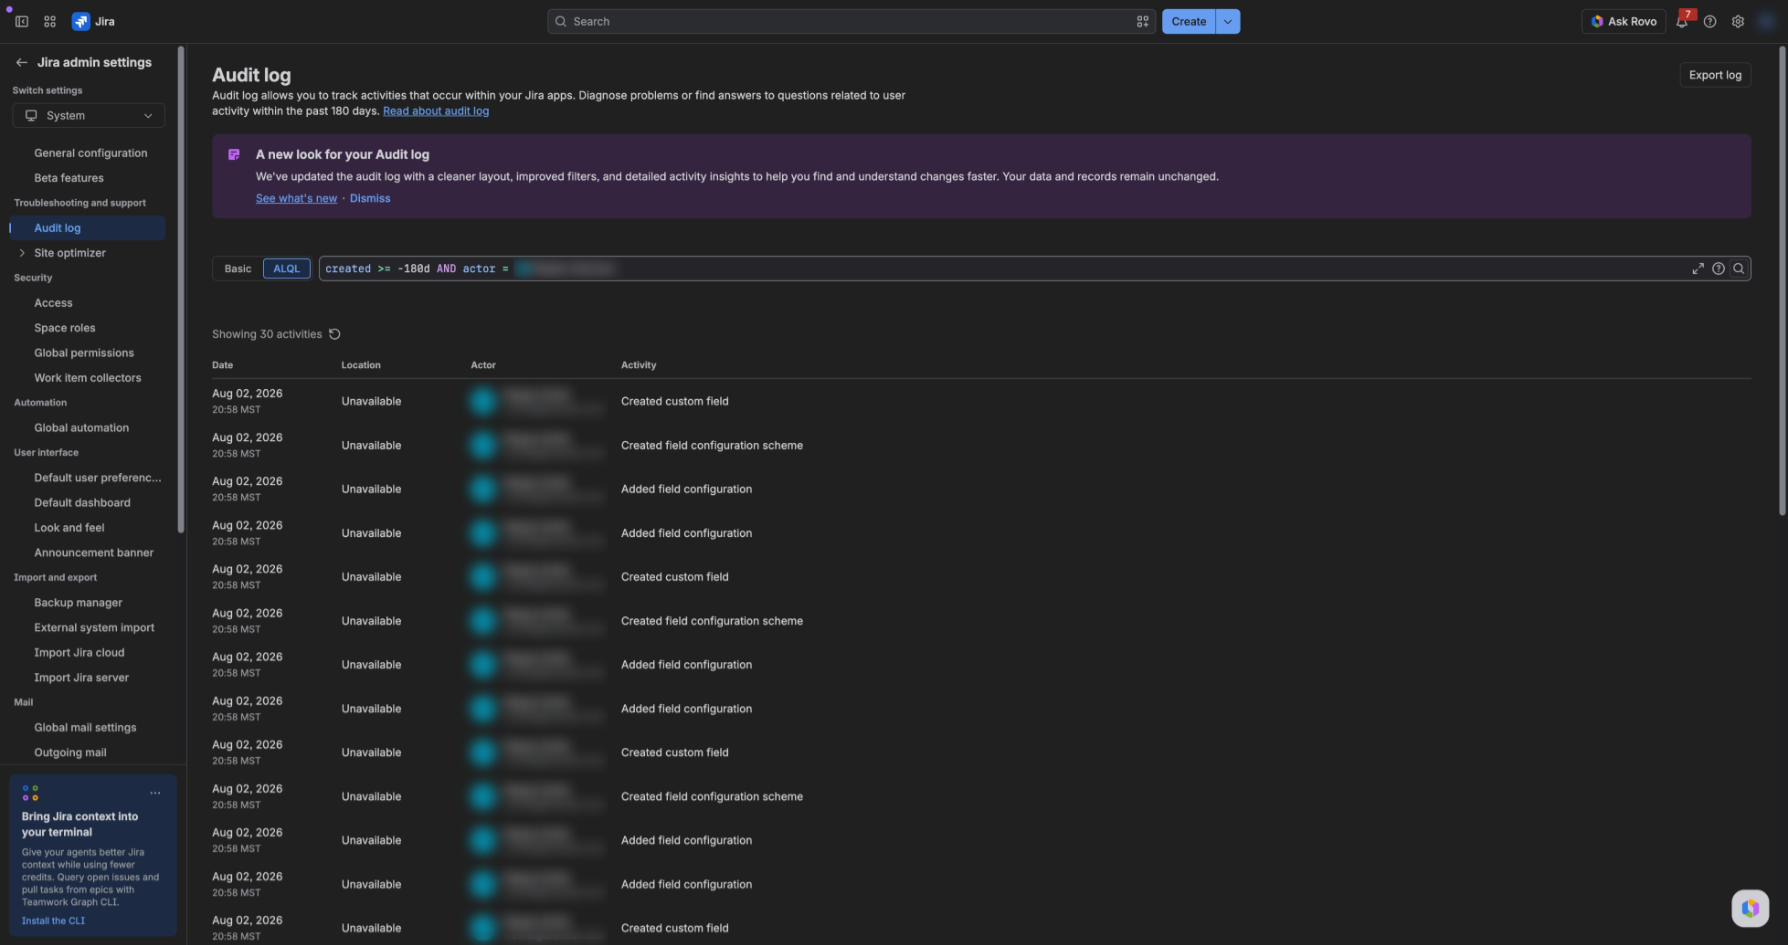Open ALQL syntax help icon
This screenshot has height=945, width=1788.
point(1718,269)
